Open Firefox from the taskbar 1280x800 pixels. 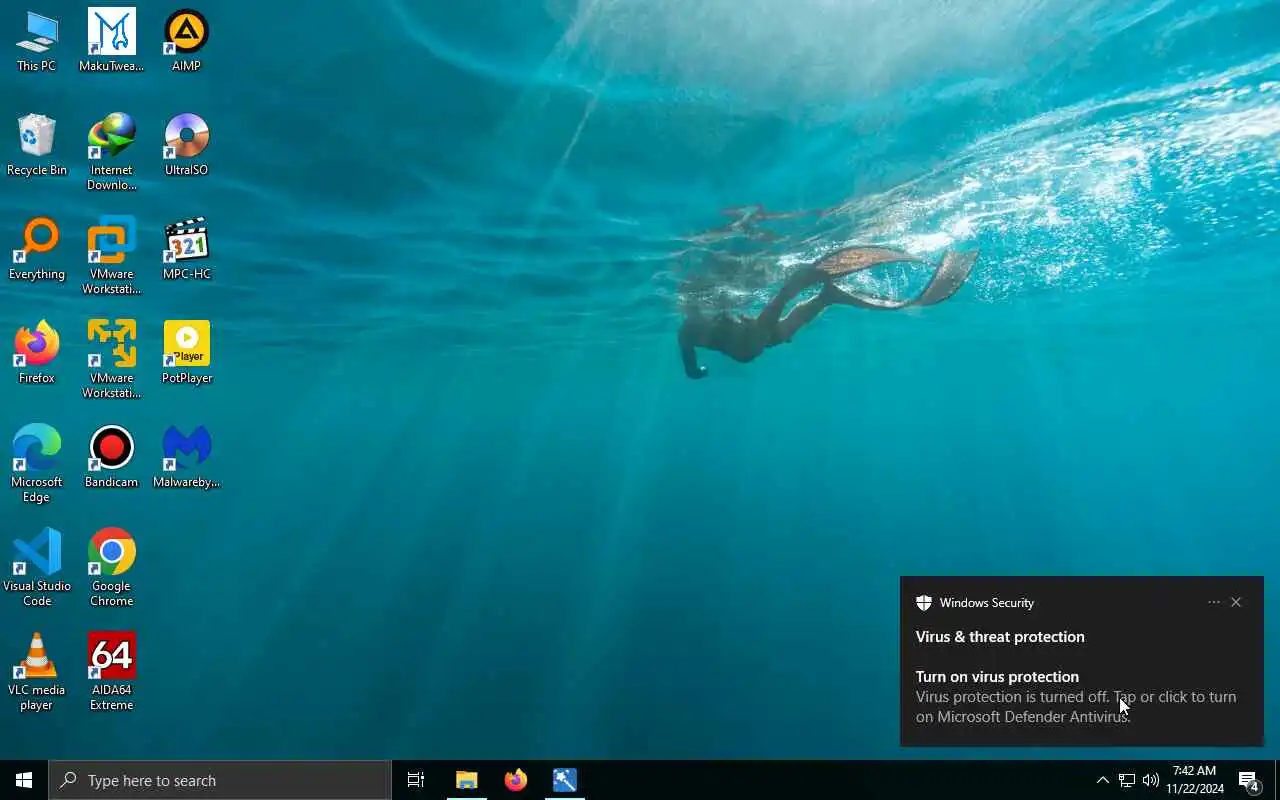[515, 780]
